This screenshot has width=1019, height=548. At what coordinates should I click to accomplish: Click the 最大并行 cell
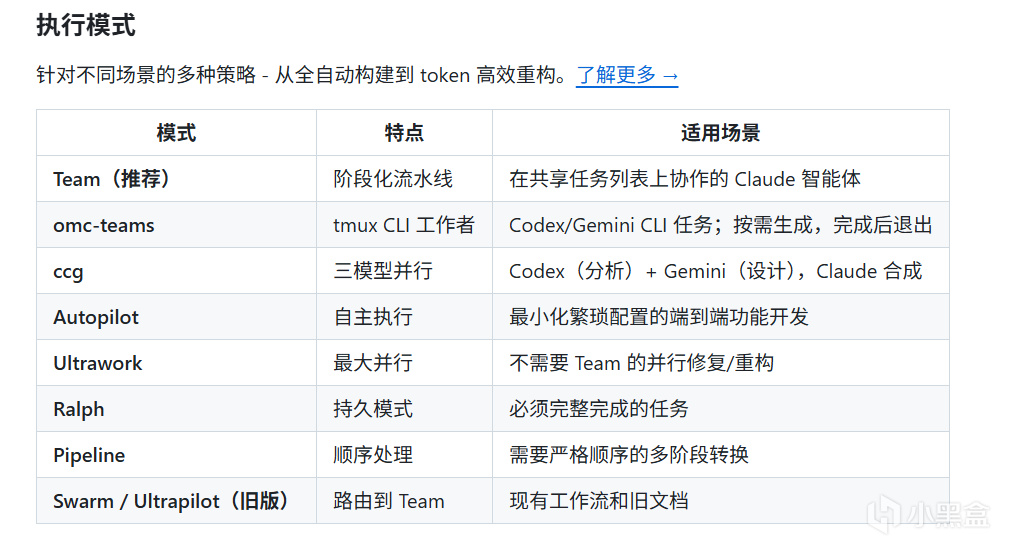pyautogui.click(x=404, y=363)
